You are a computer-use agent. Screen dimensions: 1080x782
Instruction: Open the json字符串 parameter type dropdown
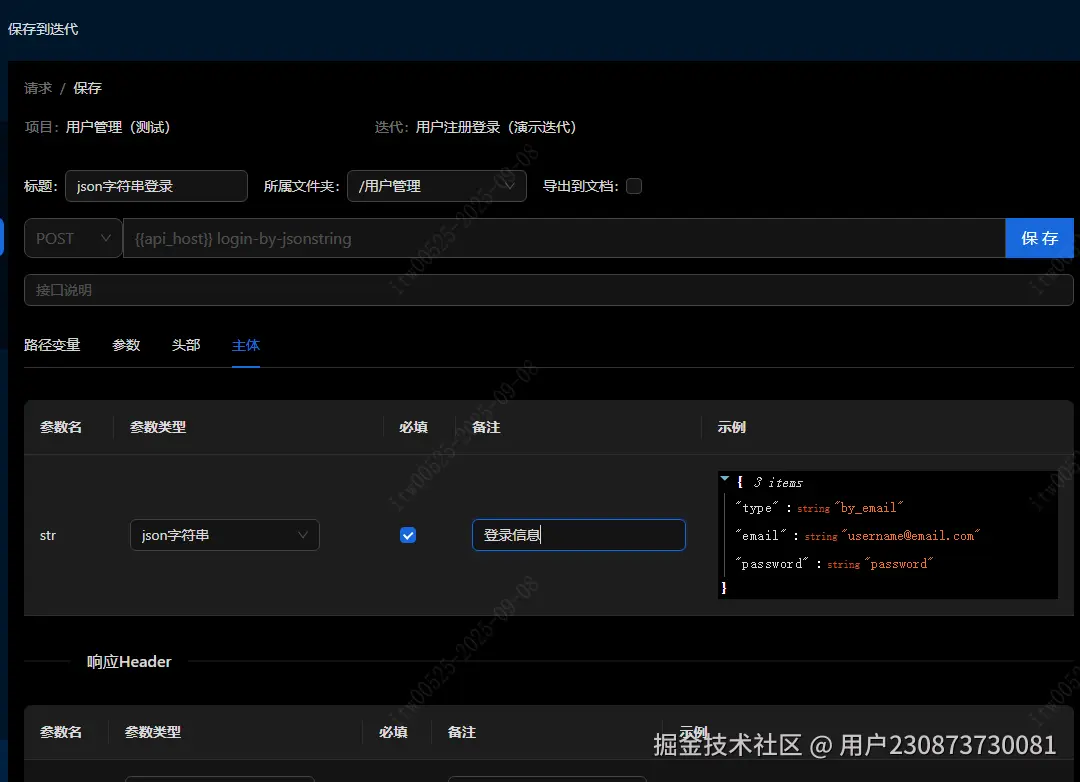(x=225, y=535)
